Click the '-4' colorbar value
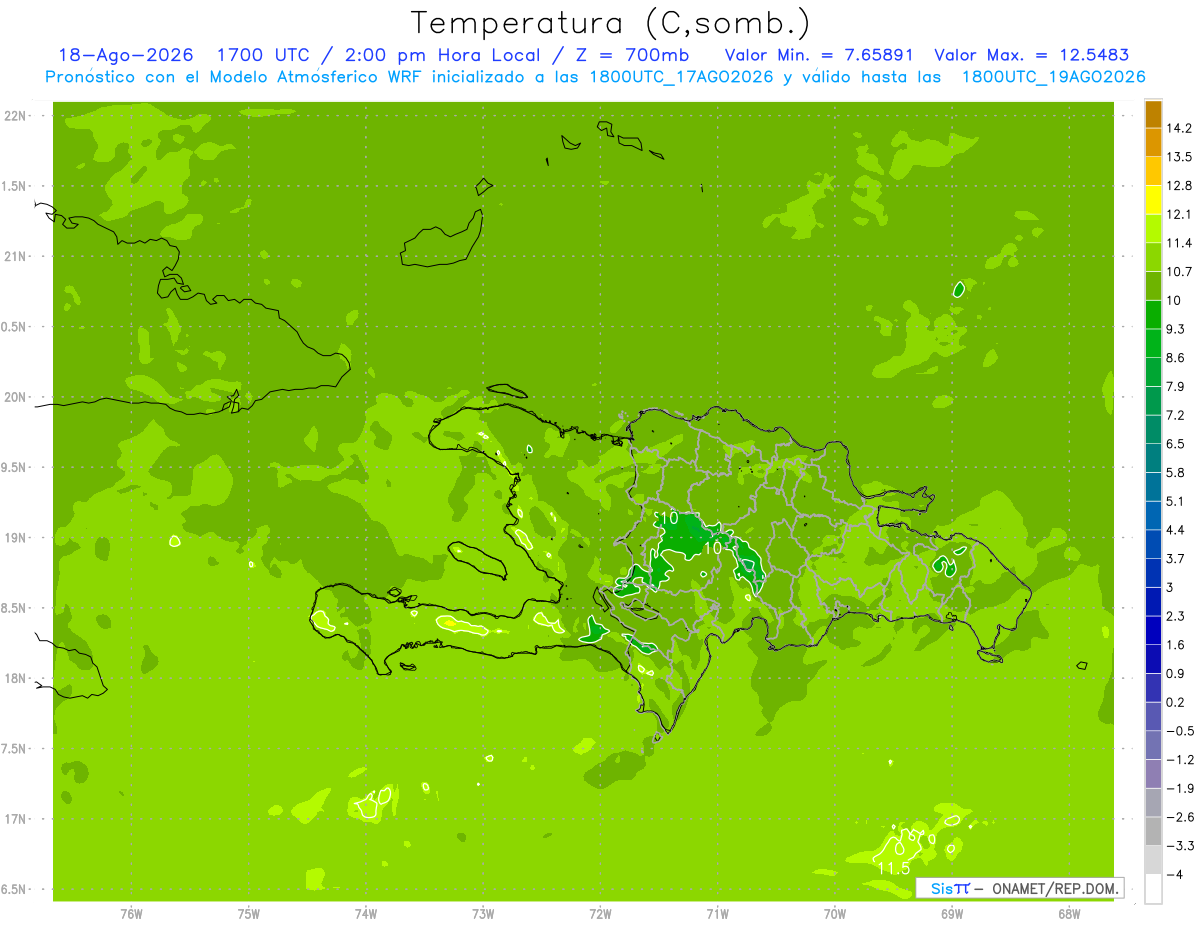 tap(1174, 874)
